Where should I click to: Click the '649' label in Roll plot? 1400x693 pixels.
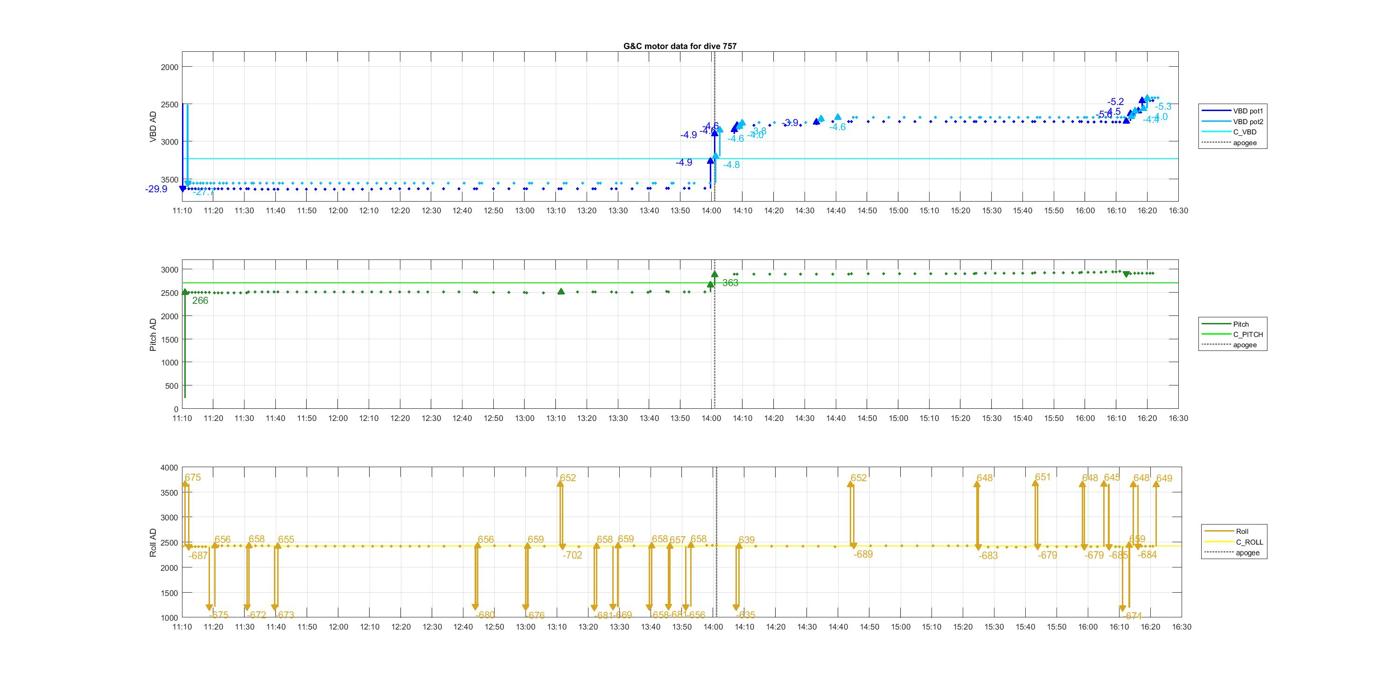pos(1164,478)
